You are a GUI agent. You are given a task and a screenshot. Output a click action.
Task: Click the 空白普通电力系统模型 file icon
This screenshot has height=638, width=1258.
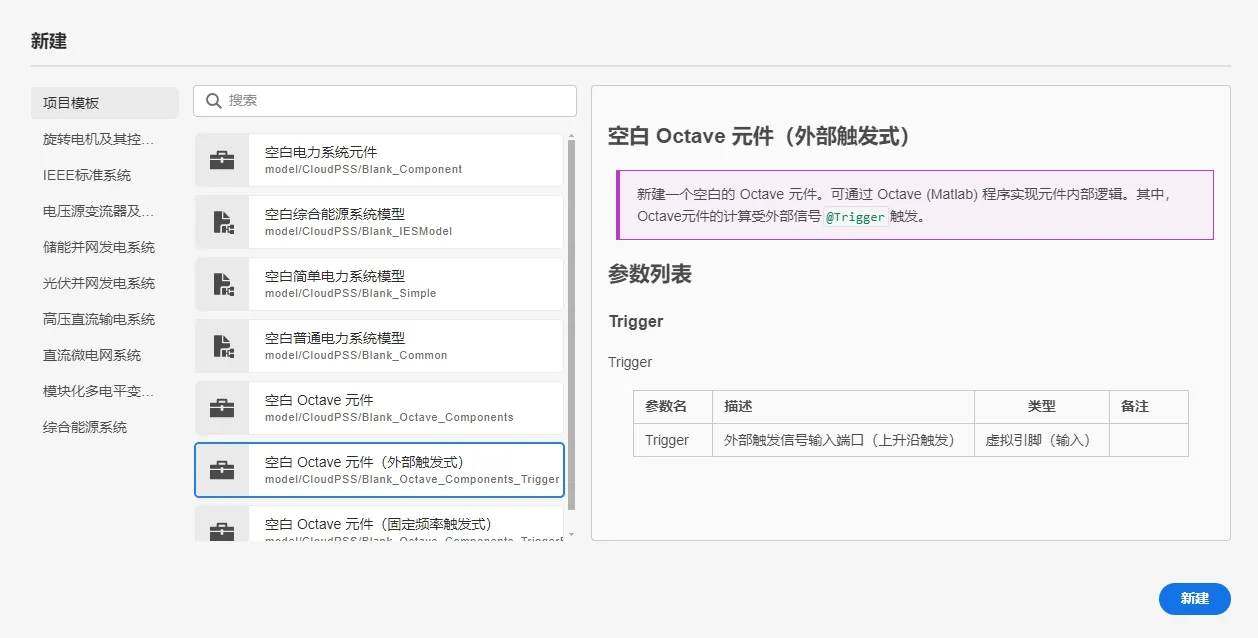221,346
